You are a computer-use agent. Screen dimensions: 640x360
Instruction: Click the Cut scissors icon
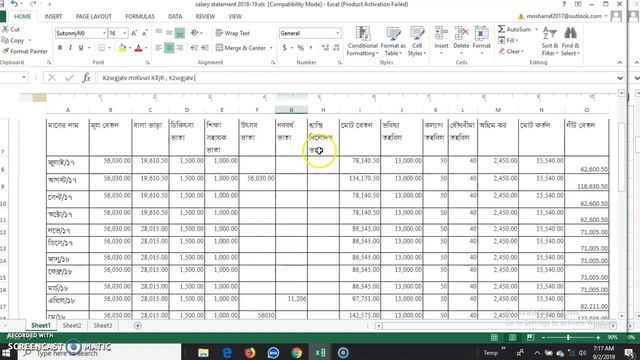pos(5,29)
